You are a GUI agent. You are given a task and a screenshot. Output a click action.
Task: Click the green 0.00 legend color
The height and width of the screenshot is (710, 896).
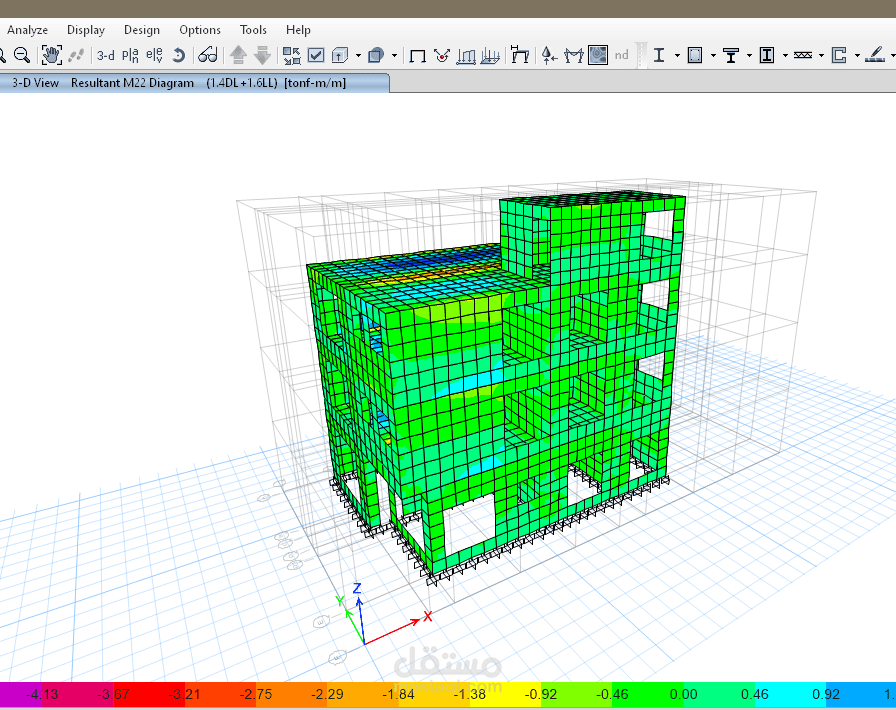(648, 694)
